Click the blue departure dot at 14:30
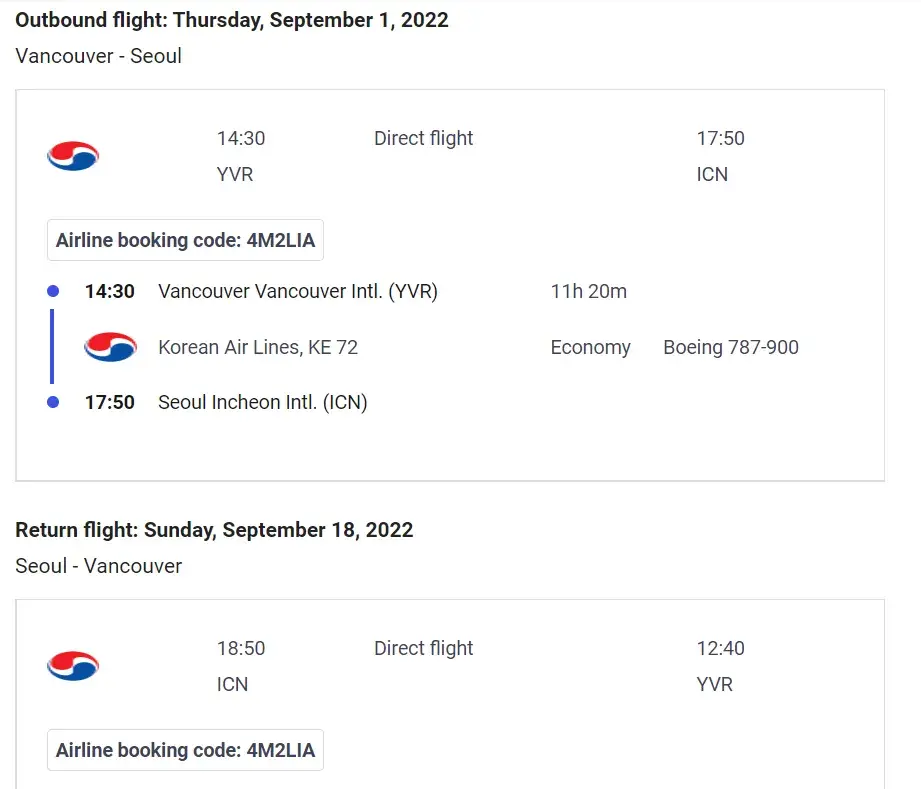This screenshot has height=789, width=921. [53, 292]
